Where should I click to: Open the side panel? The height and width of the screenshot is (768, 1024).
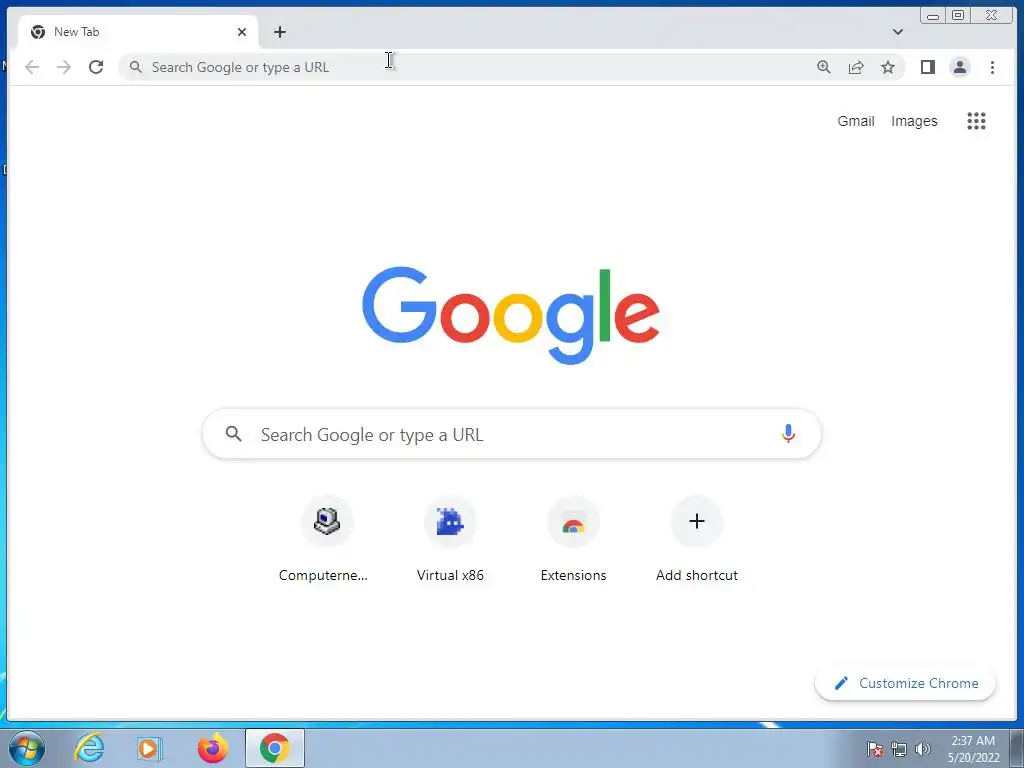click(x=927, y=67)
